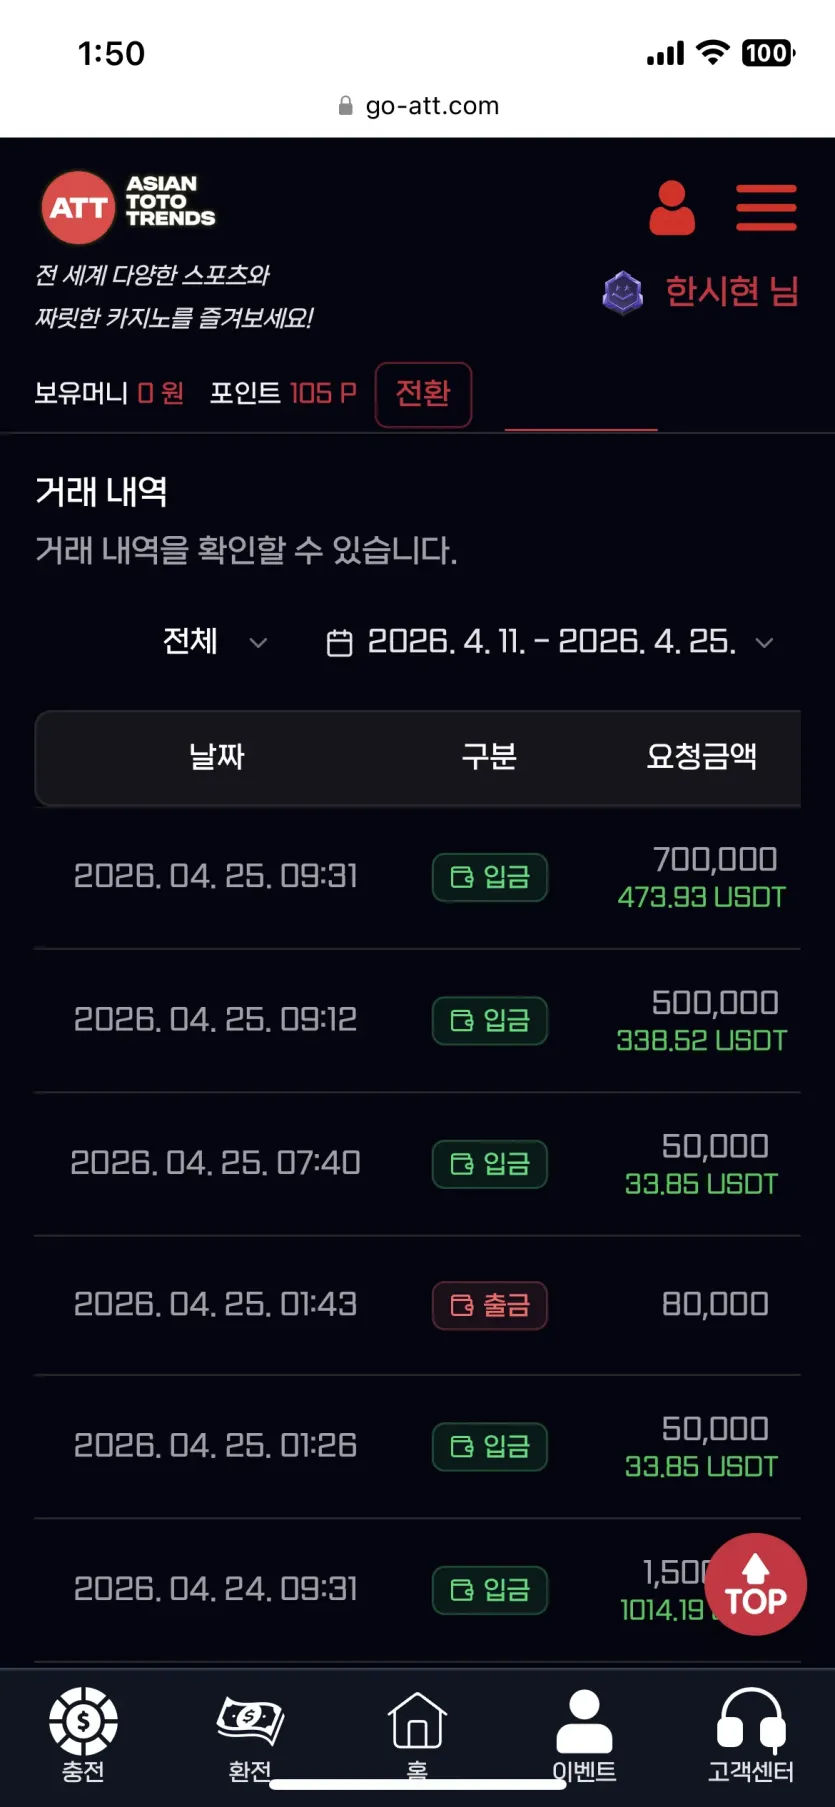Tap the go-att.com address bar
835x1807 pixels.
(x=418, y=106)
